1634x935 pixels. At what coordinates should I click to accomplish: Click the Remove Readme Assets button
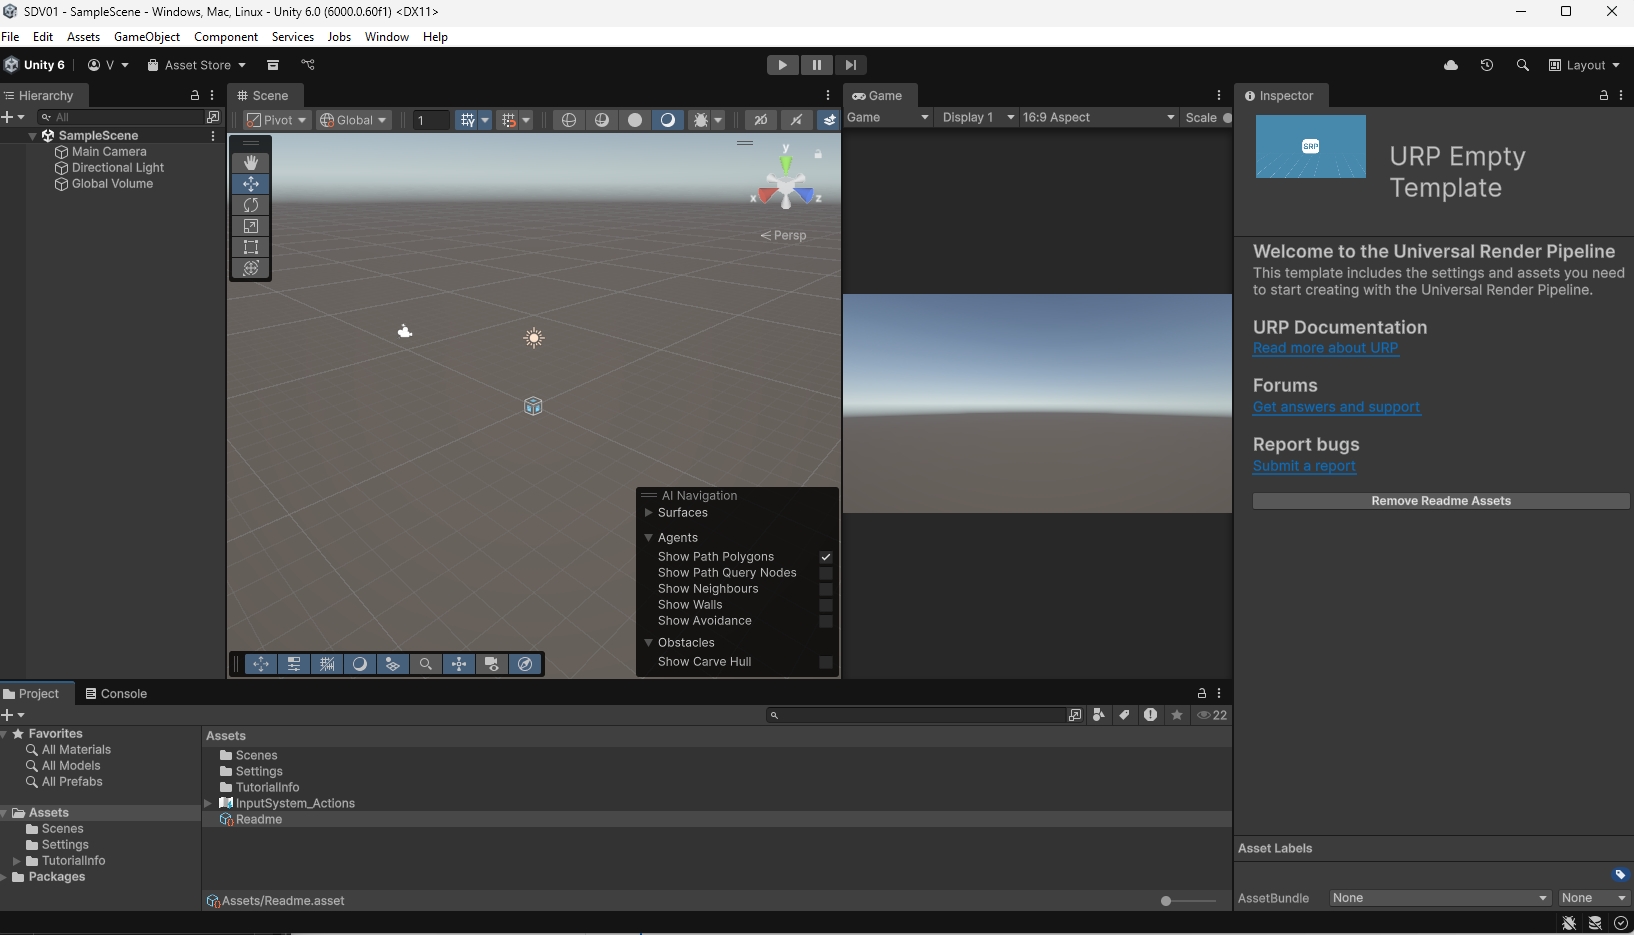(1440, 501)
